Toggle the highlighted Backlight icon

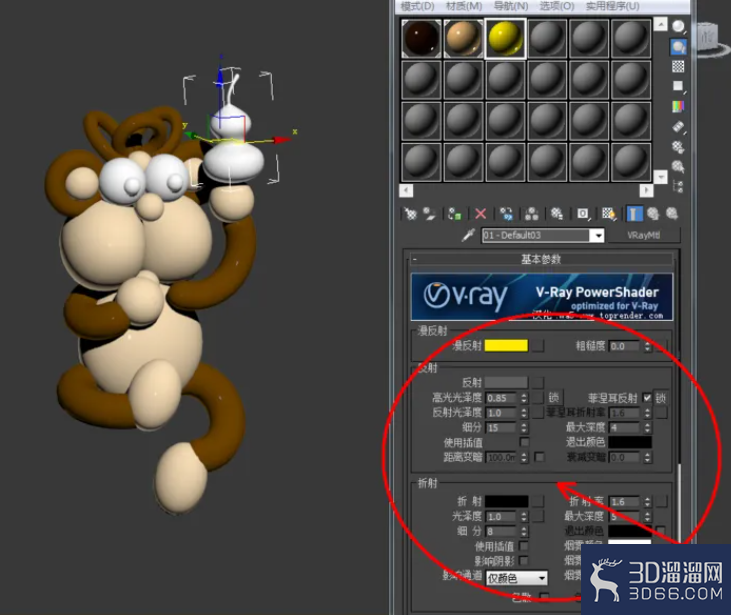678,47
